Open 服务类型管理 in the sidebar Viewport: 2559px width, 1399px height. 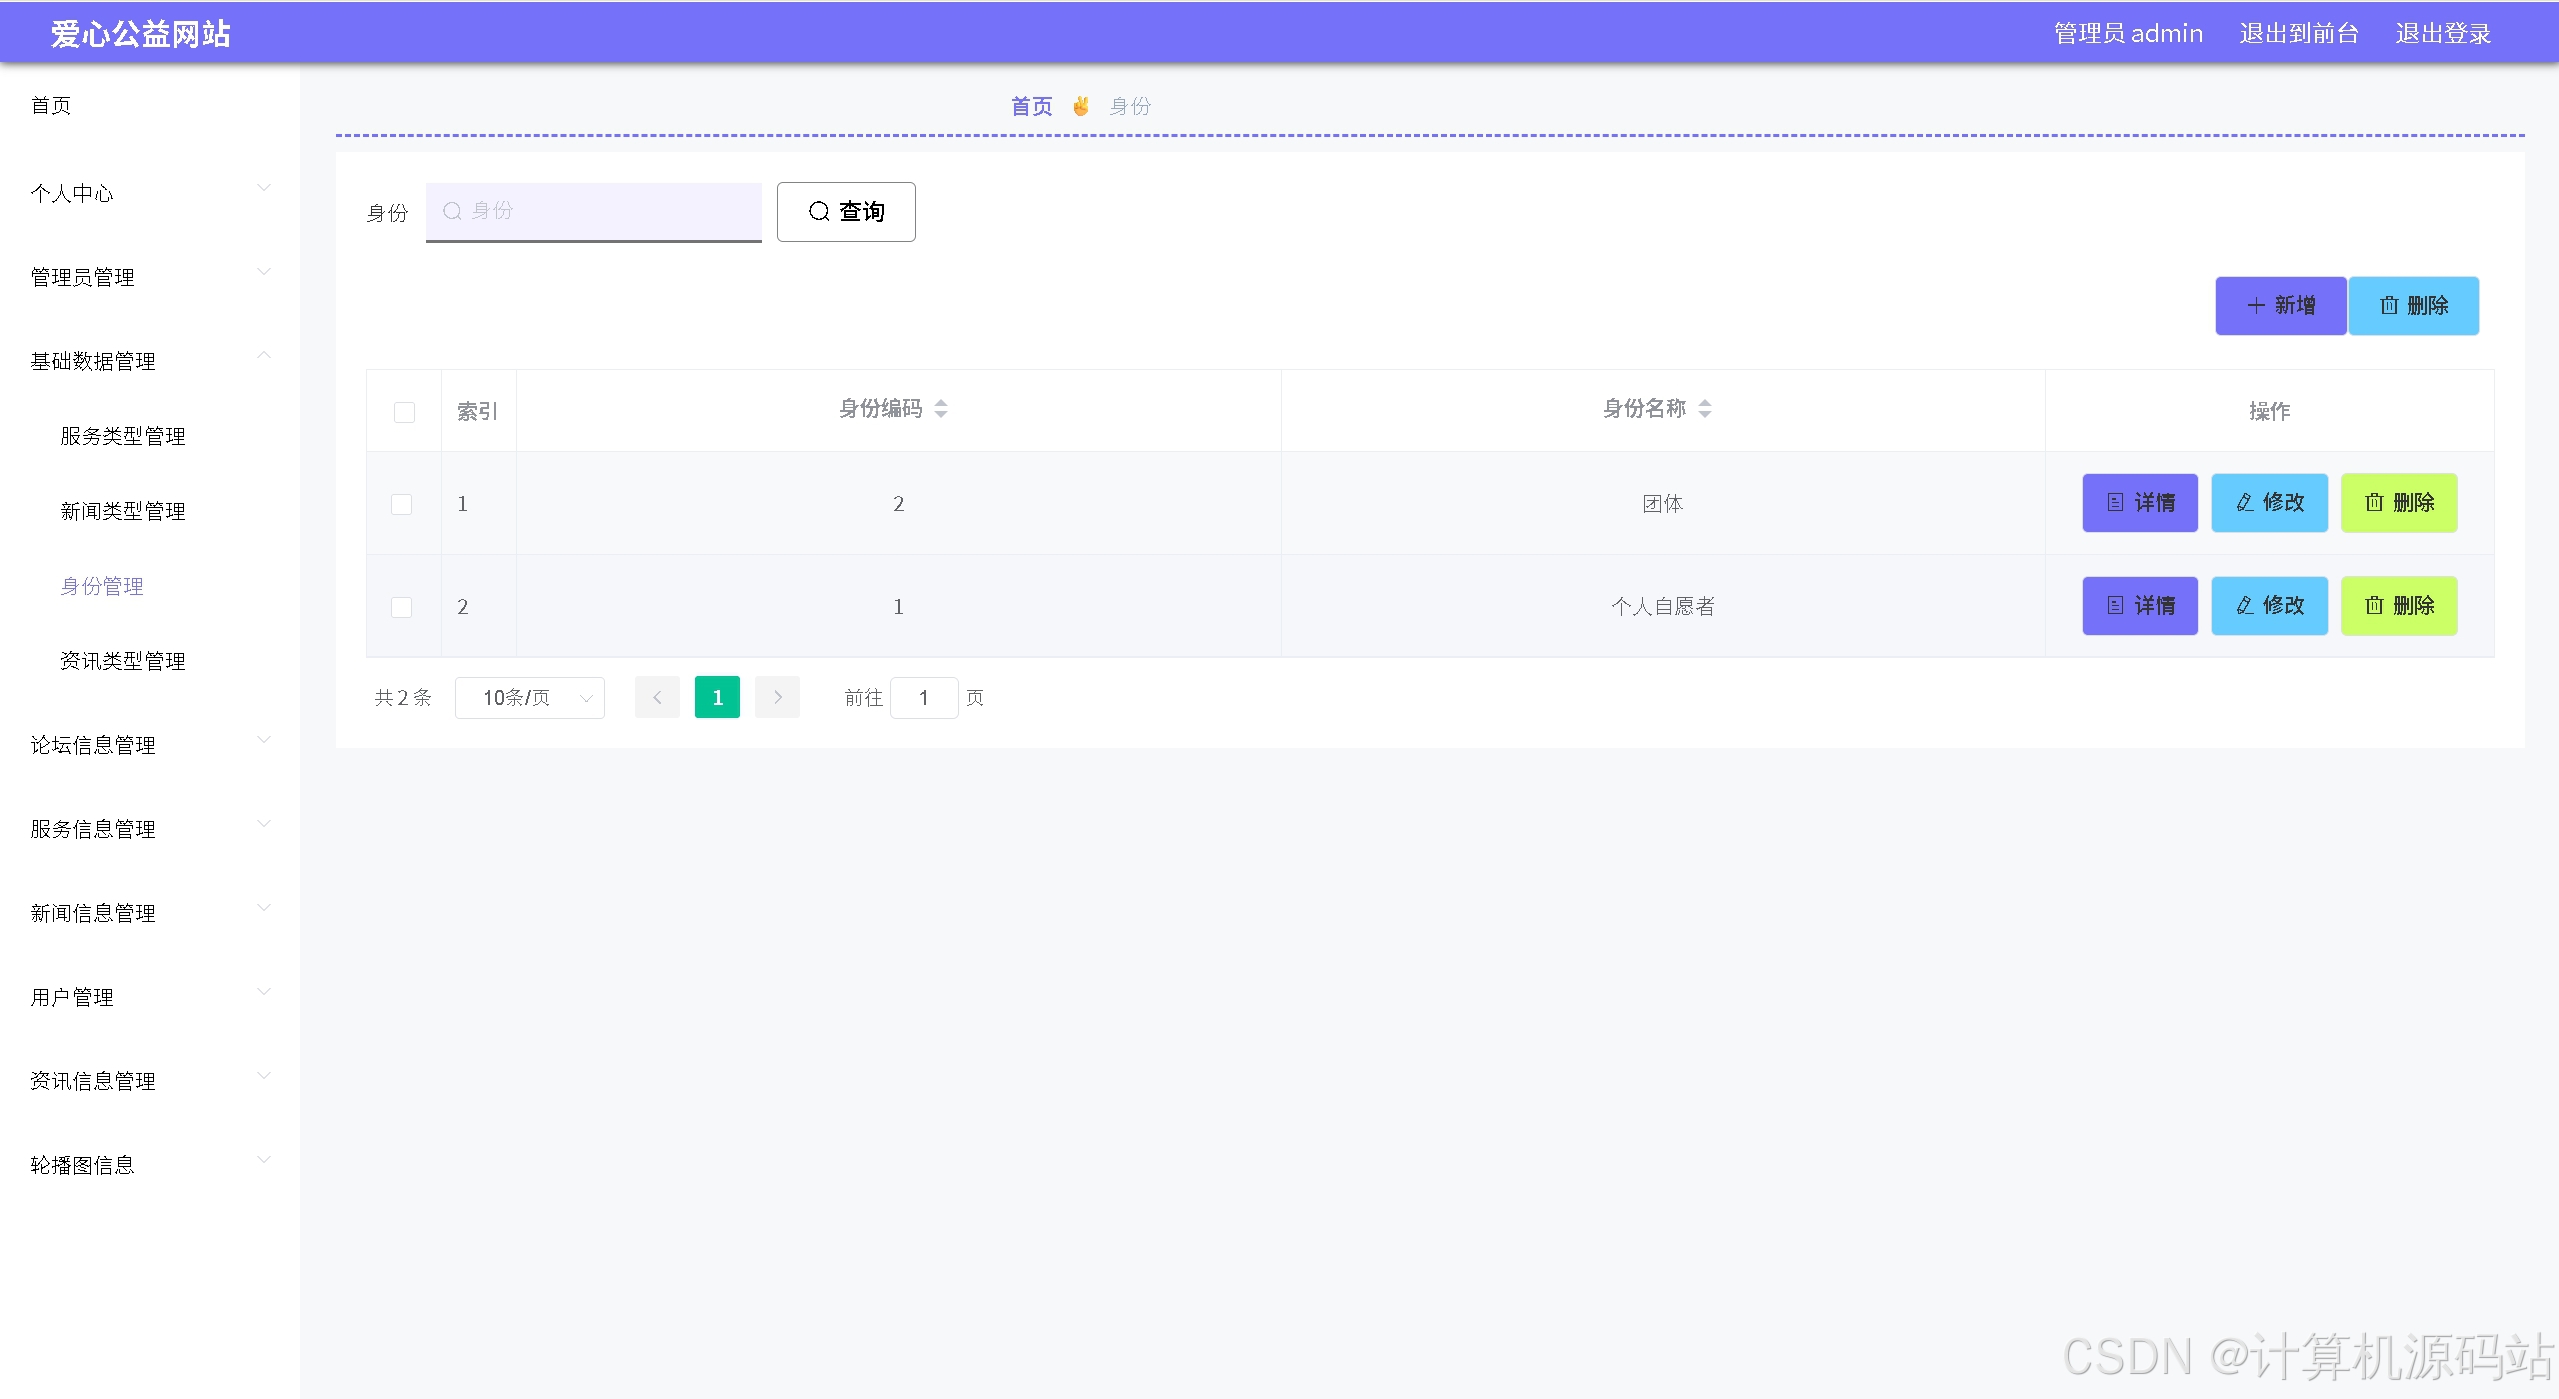pyautogui.click(x=123, y=436)
